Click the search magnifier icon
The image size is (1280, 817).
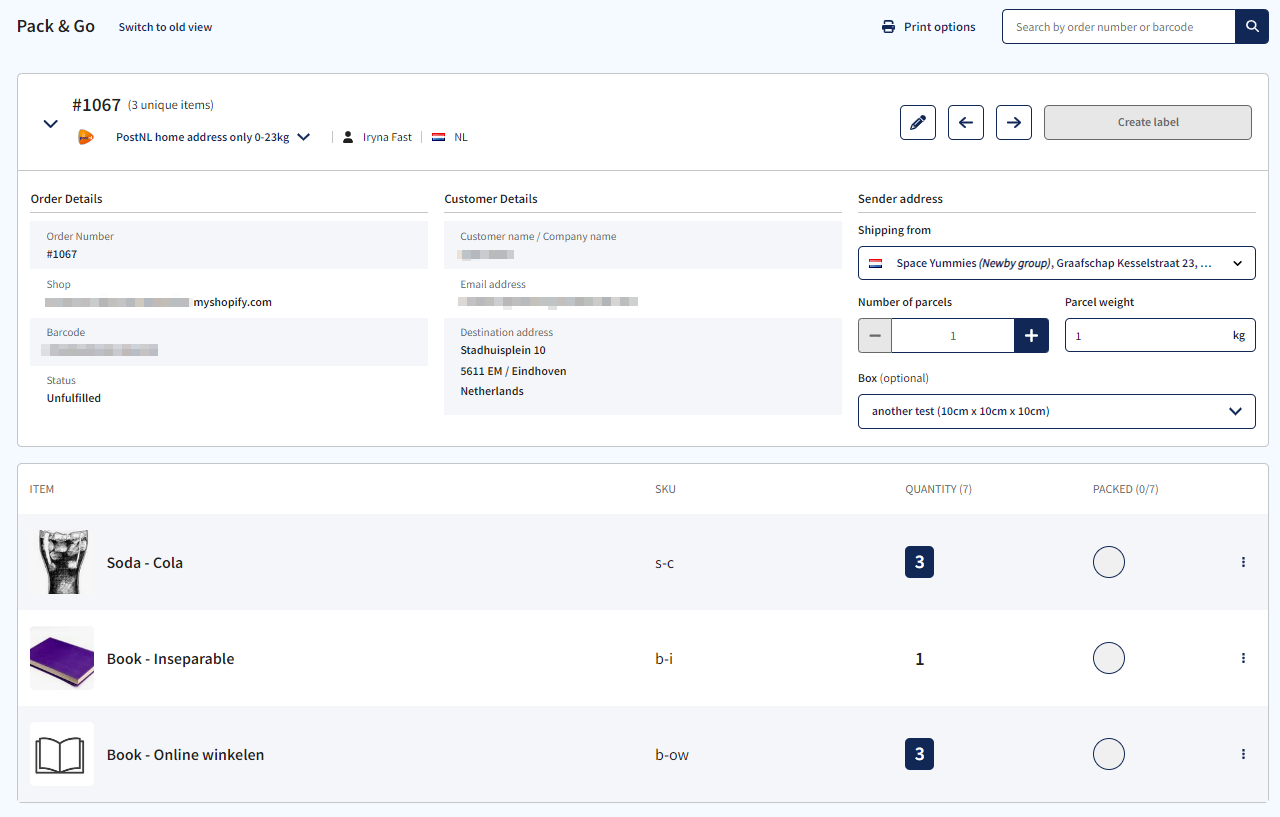tap(1251, 26)
